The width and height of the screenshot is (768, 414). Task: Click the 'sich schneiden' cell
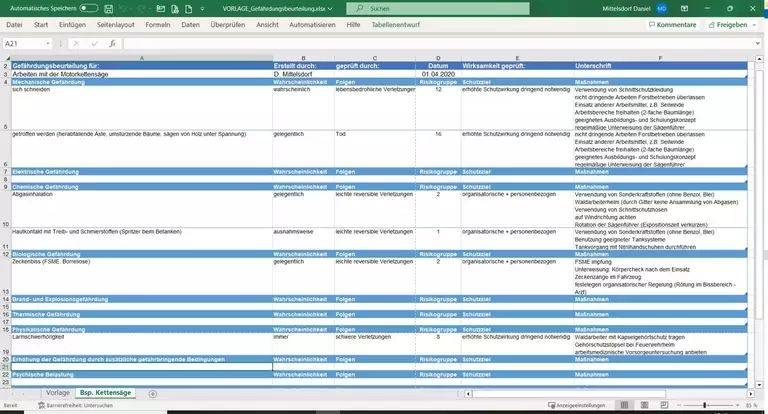142,108
